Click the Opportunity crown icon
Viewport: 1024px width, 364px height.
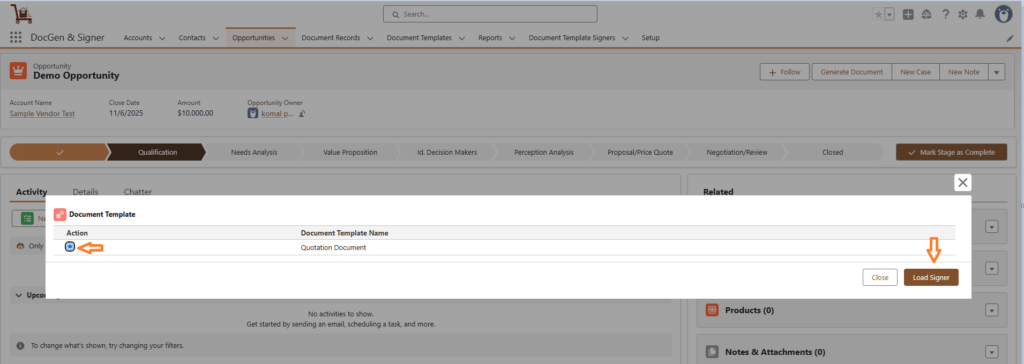pos(18,71)
